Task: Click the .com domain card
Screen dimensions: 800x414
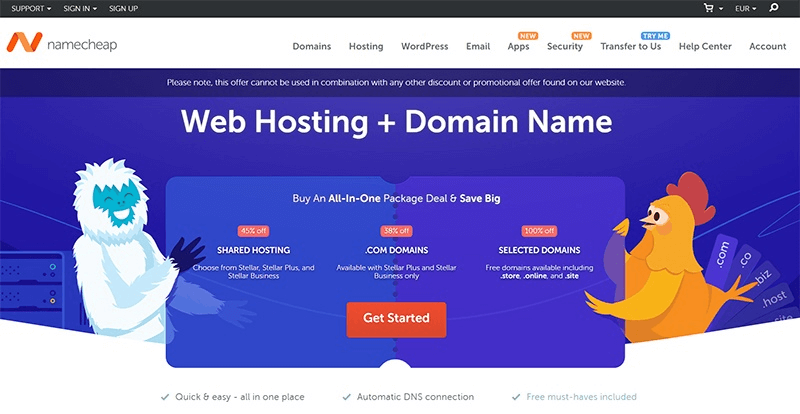Action: pos(721,255)
